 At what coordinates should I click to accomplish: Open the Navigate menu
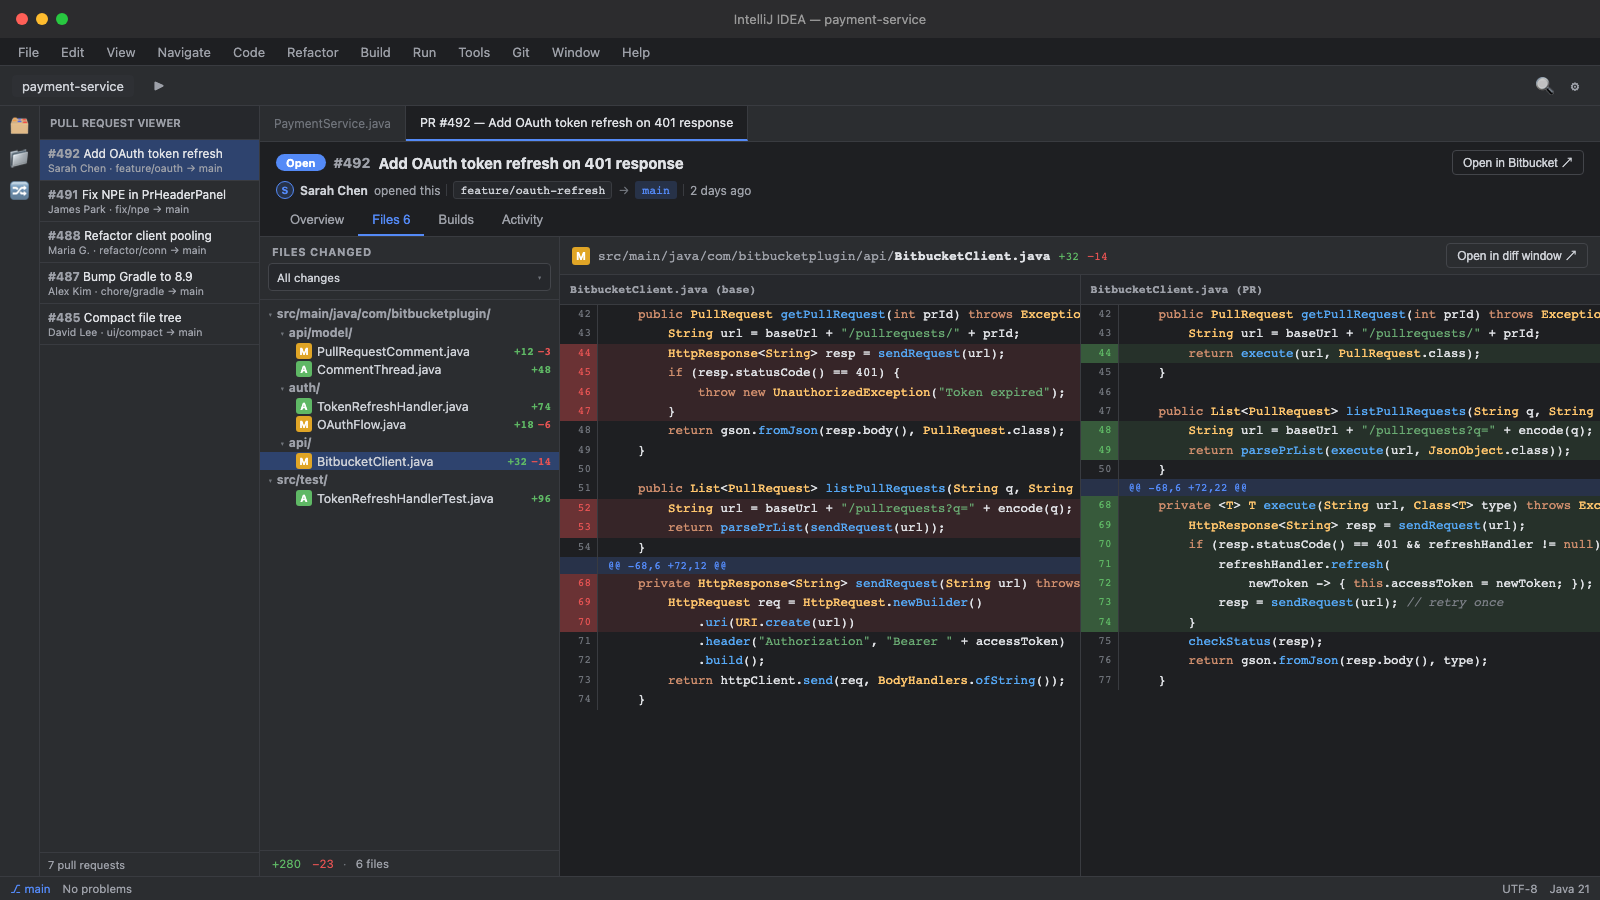[184, 52]
